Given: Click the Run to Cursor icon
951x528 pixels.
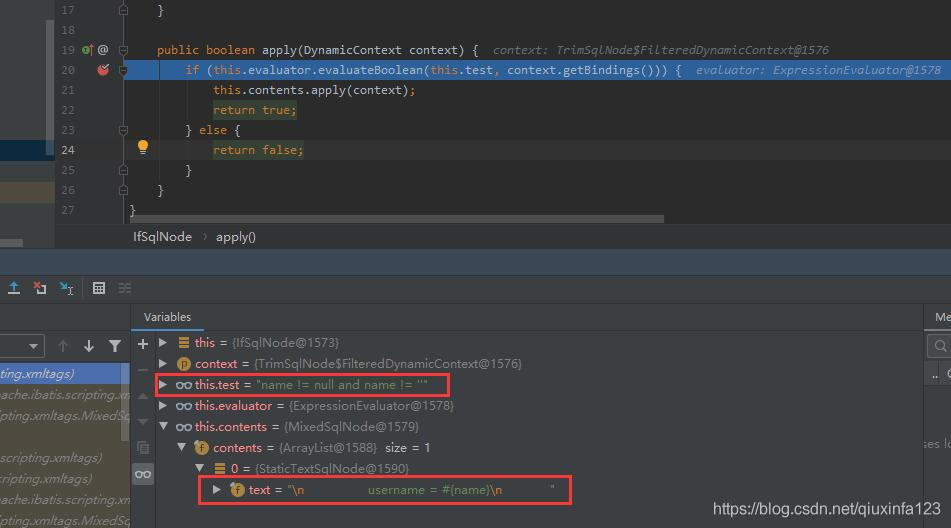Looking at the screenshot, I should [x=66, y=288].
